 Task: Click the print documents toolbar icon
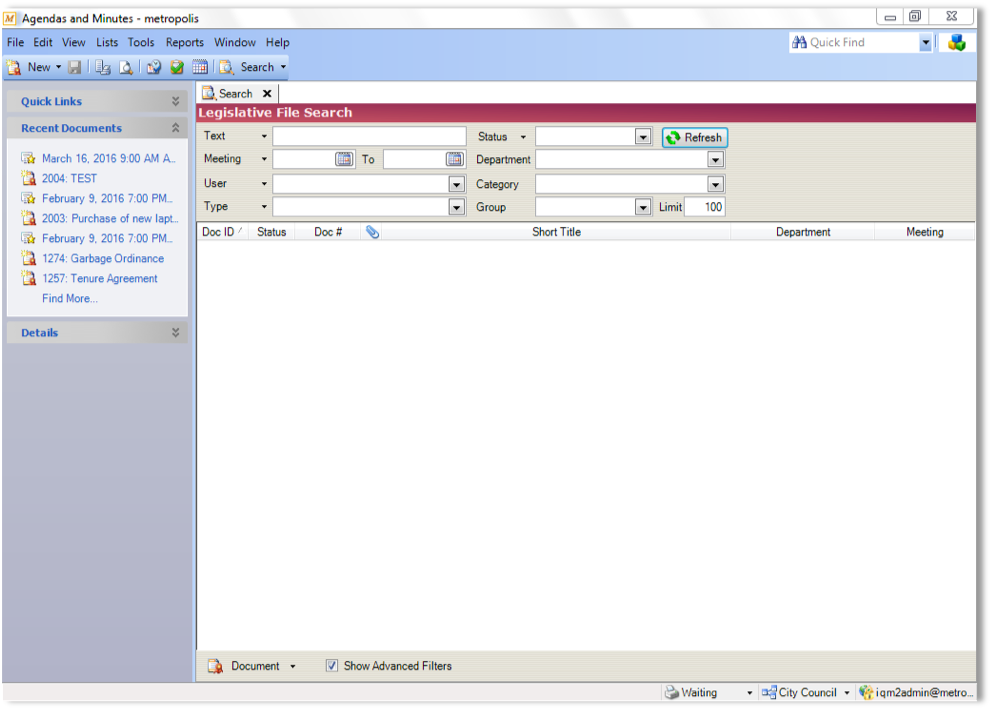[x=102, y=67]
